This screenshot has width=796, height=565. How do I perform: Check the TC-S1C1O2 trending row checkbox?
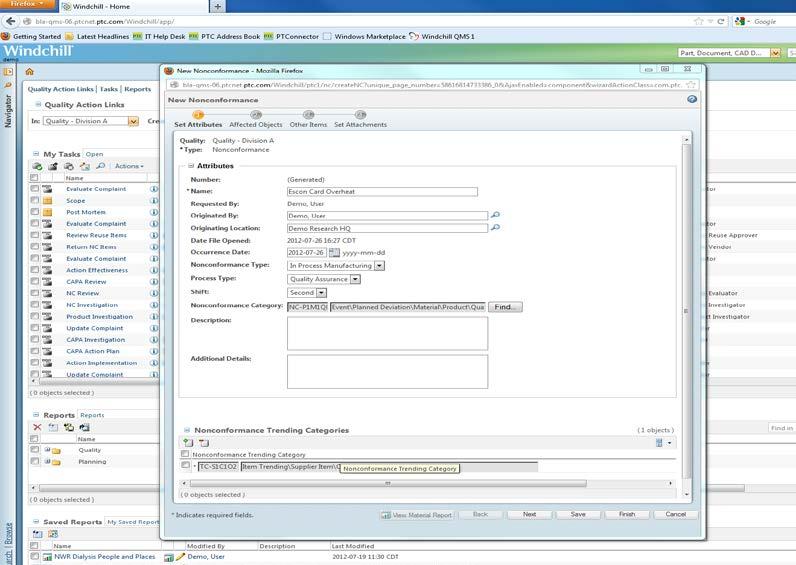coord(185,465)
